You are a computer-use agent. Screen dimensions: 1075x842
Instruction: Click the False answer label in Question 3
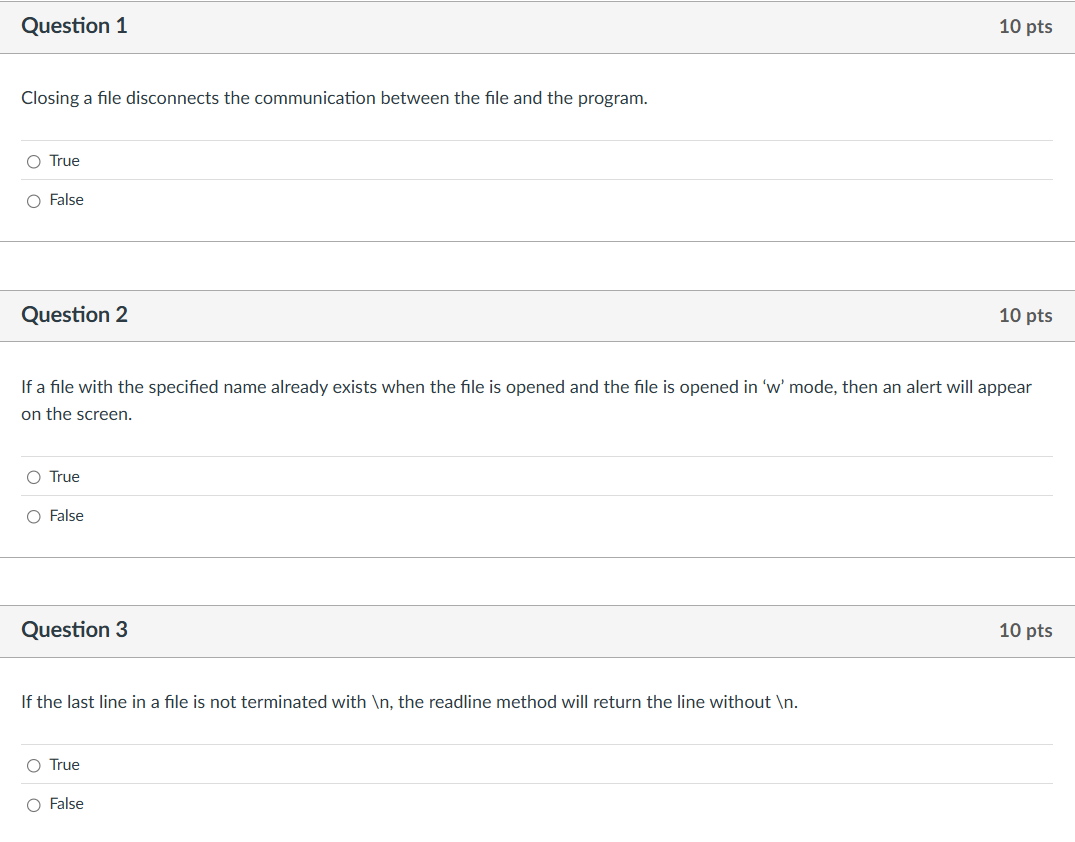click(67, 804)
